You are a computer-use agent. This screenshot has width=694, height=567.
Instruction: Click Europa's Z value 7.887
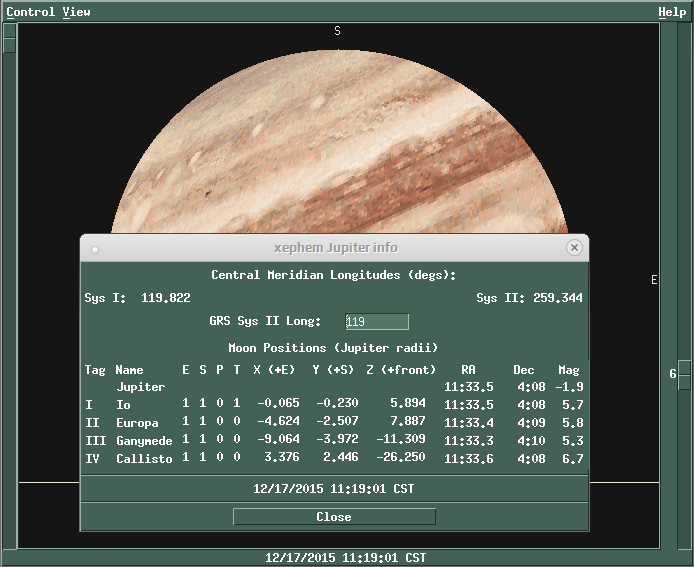(408, 420)
